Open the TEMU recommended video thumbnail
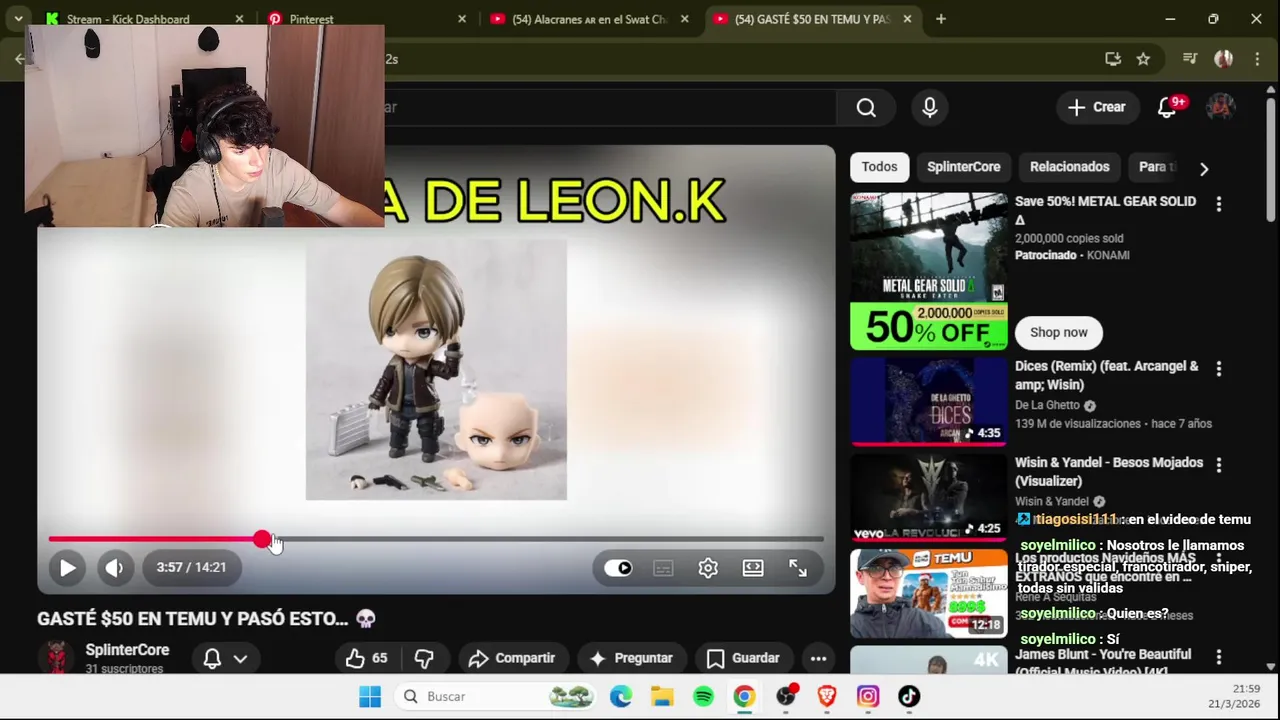The width and height of the screenshot is (1280, 720). pos(929,593)
